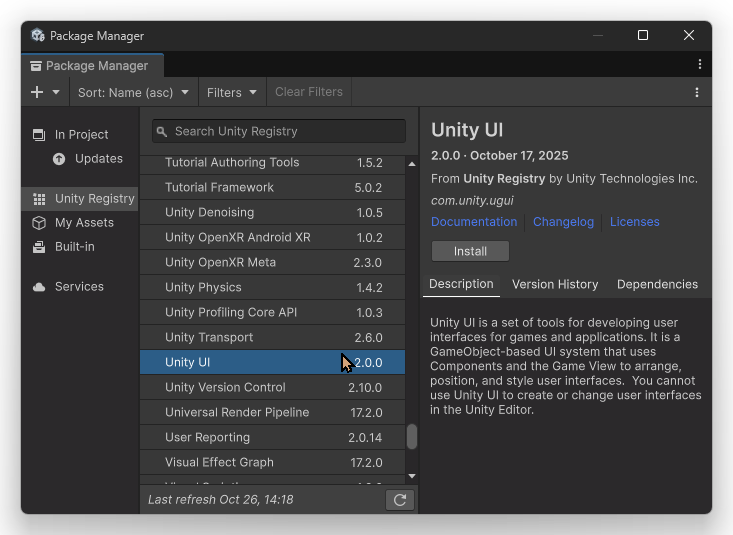Image resolution: width=733 pixels, height=535 pixels.
Task: Click the refresh package list icon
Action: 399,500
